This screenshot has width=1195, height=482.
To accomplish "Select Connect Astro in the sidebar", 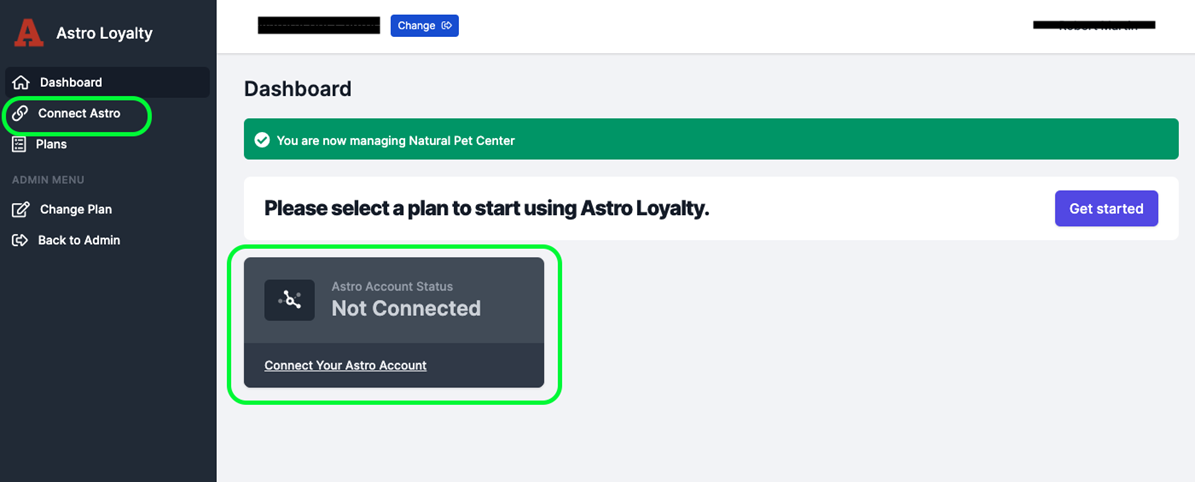I will coord(79,113).
